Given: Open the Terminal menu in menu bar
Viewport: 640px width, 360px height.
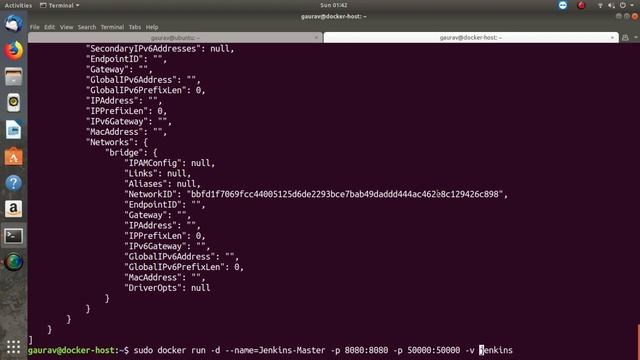Looking at the screenshot, I should tap(112, 27).
